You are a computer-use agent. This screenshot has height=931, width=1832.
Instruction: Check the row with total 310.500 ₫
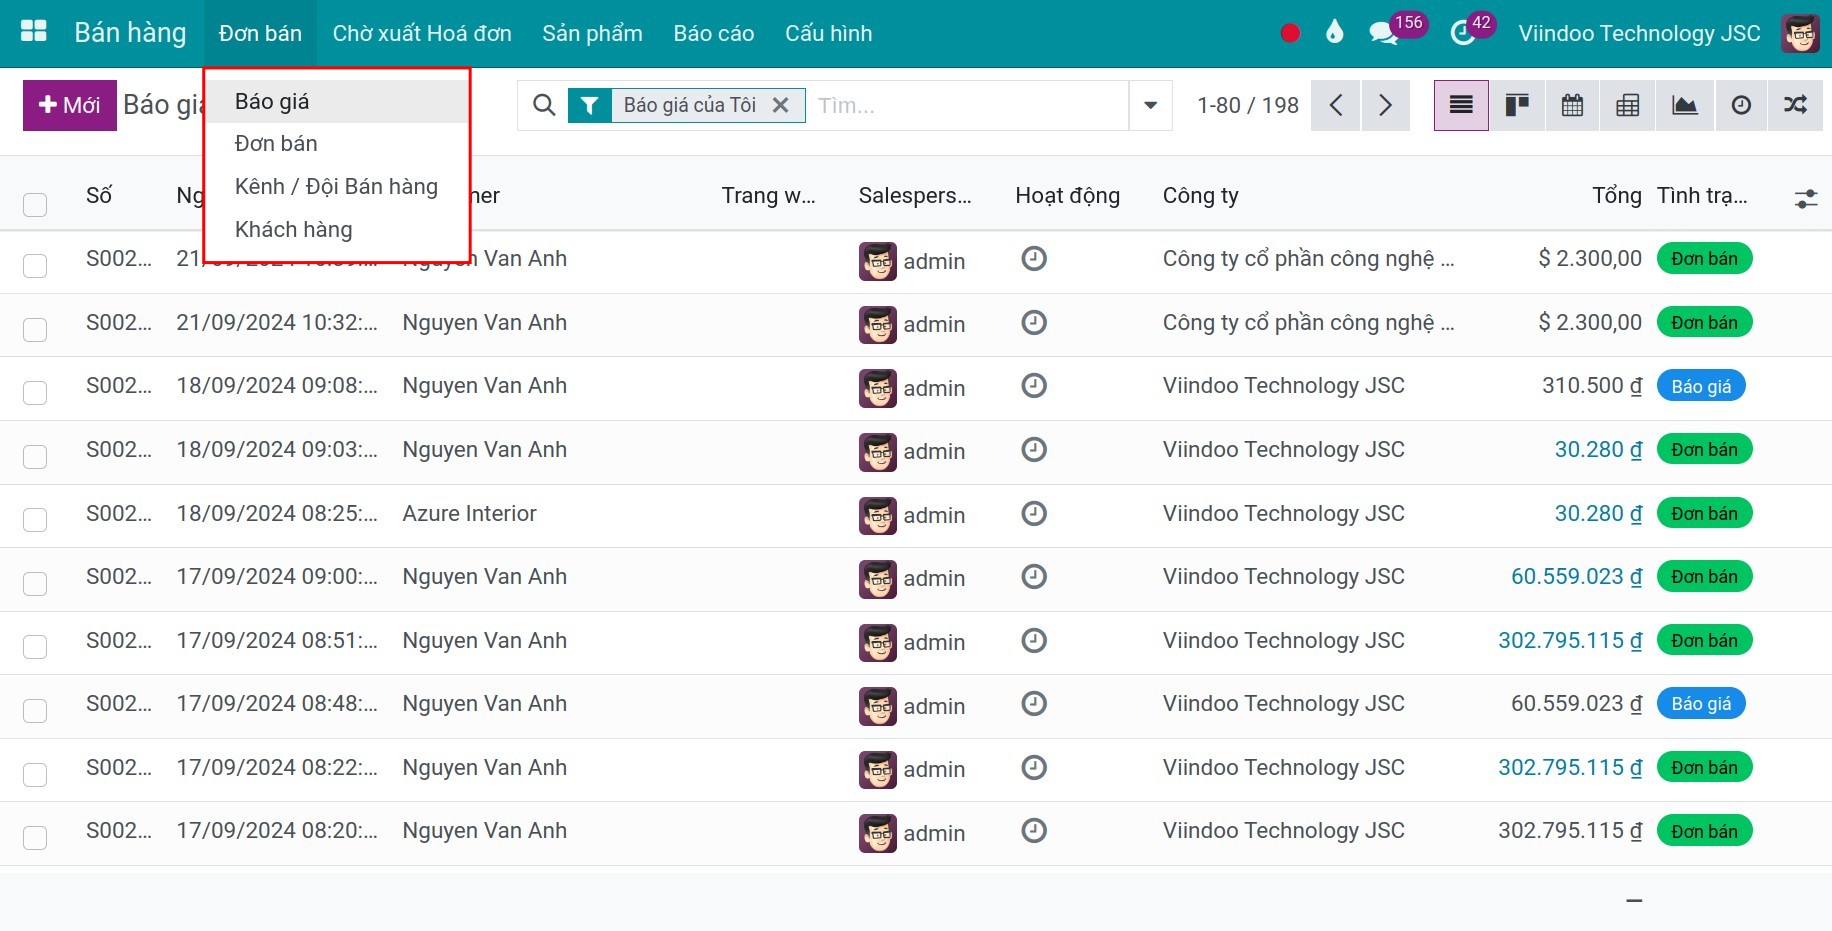pyautogui.click(x=35, y=392)
